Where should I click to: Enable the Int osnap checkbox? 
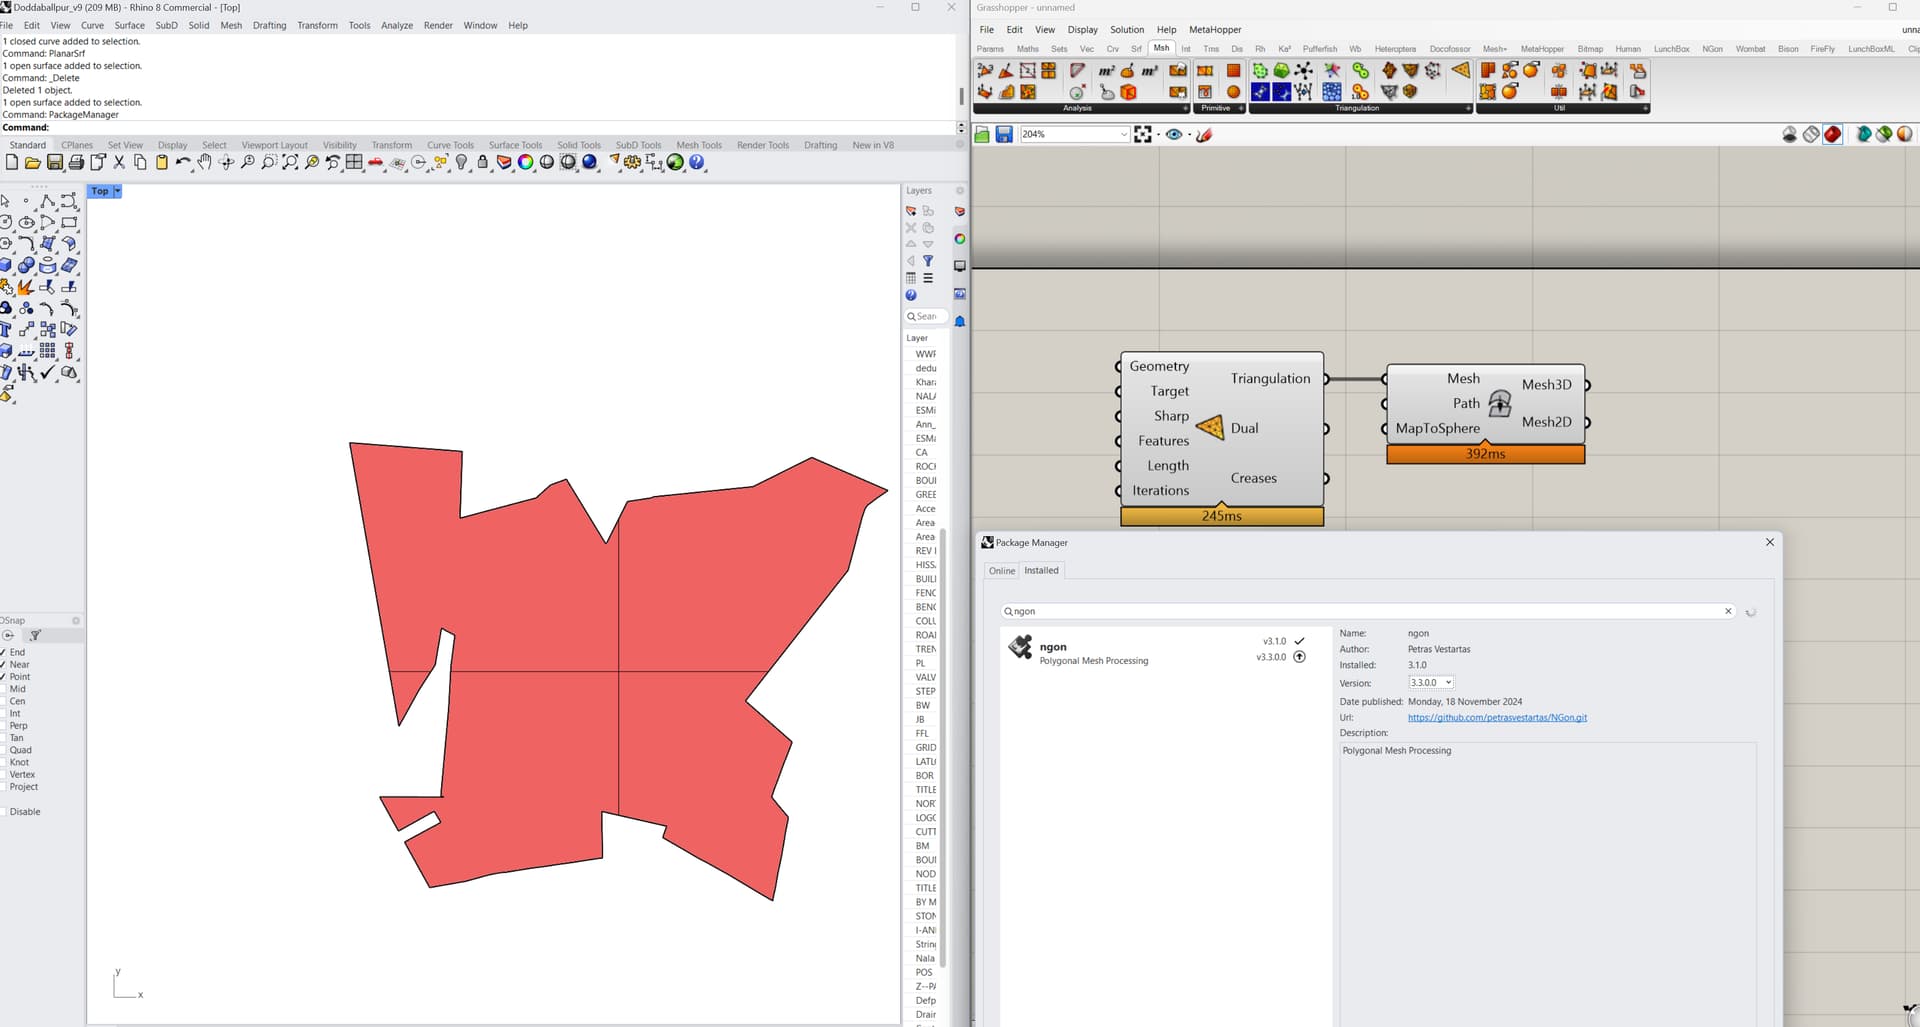point(3,713)
